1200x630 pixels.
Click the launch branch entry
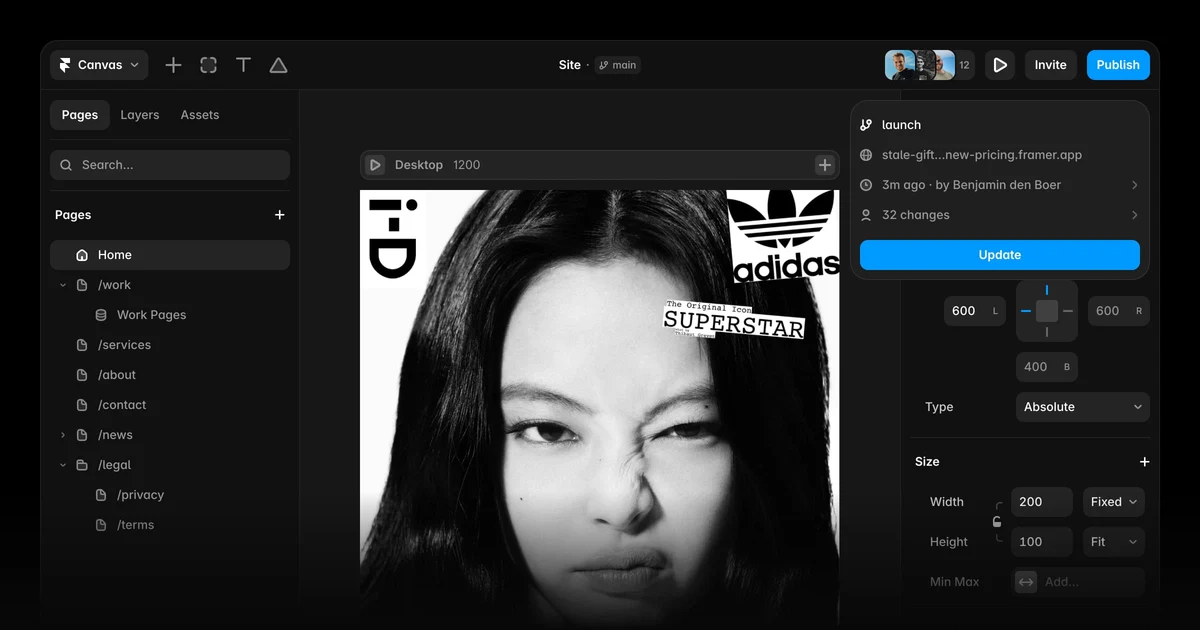point(1000,125)
